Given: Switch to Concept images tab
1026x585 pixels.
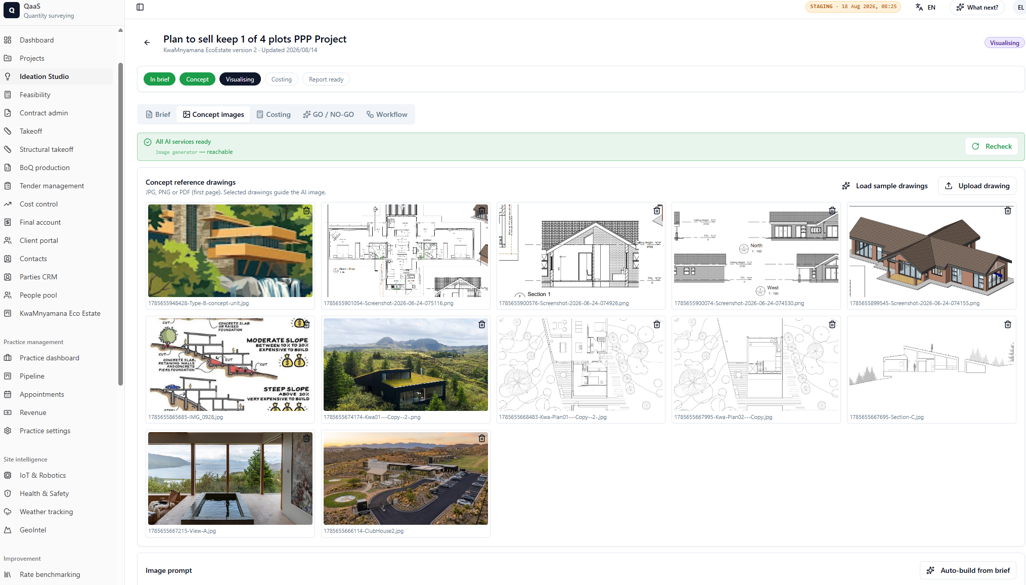Looking at the screenshot, I should coord(213,115).
